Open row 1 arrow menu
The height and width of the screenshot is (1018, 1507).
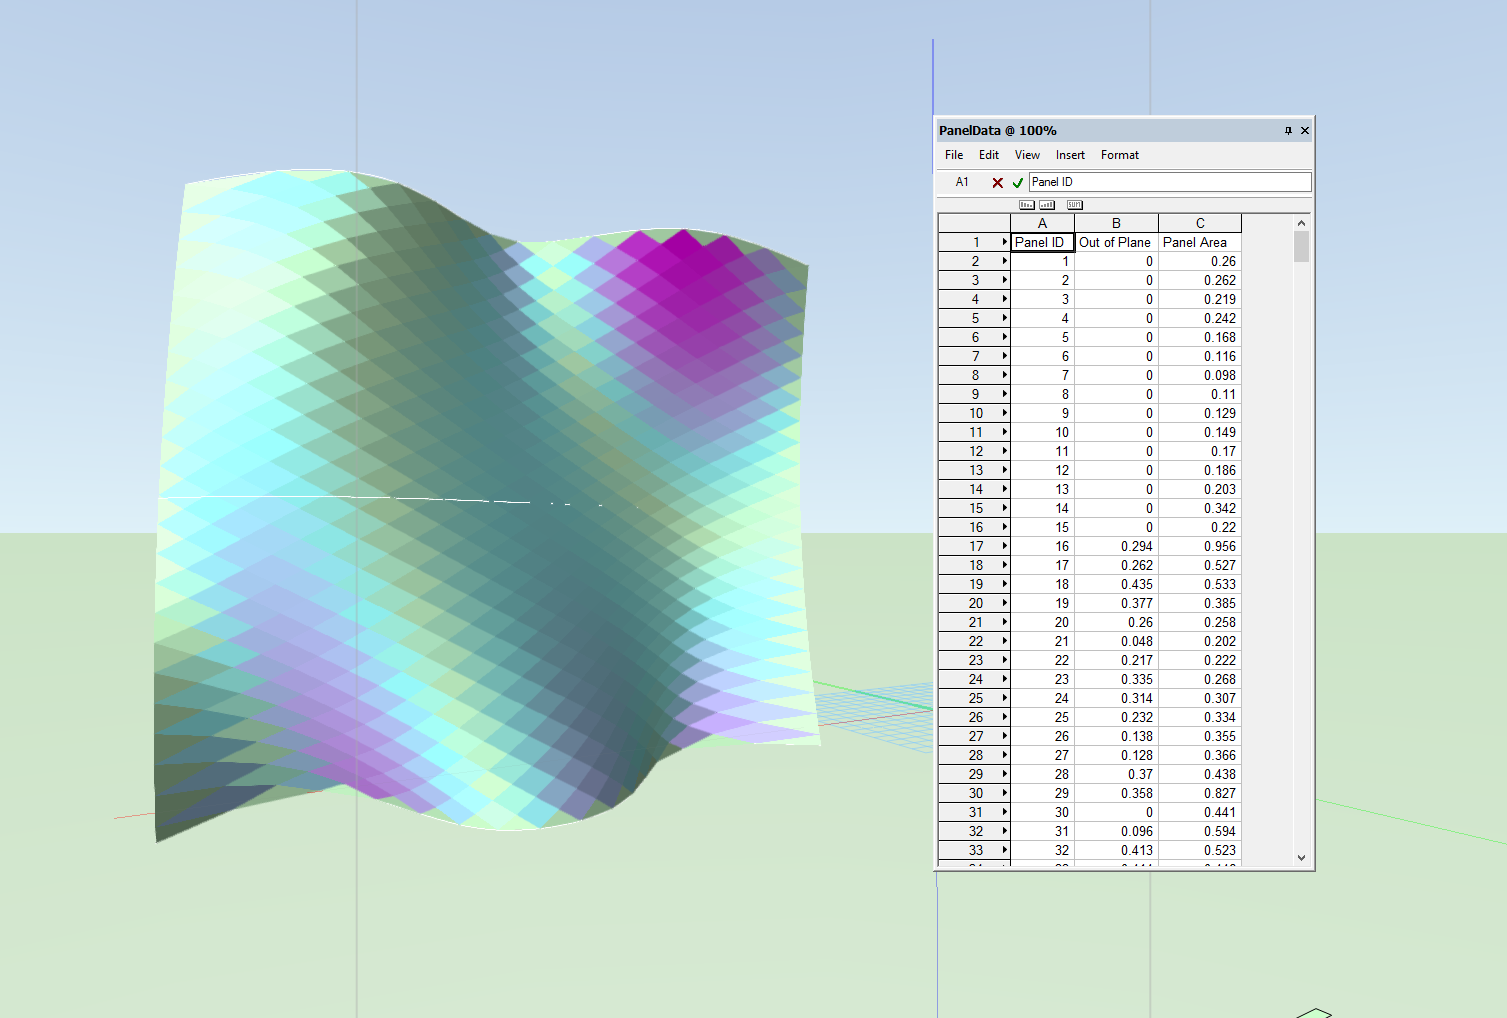1004,242
